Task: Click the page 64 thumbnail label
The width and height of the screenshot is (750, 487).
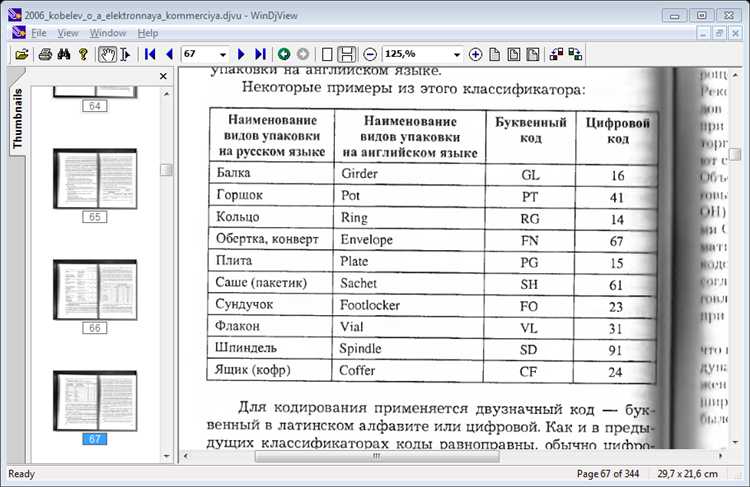Action: pyautogui.click(x=95, y=106)
